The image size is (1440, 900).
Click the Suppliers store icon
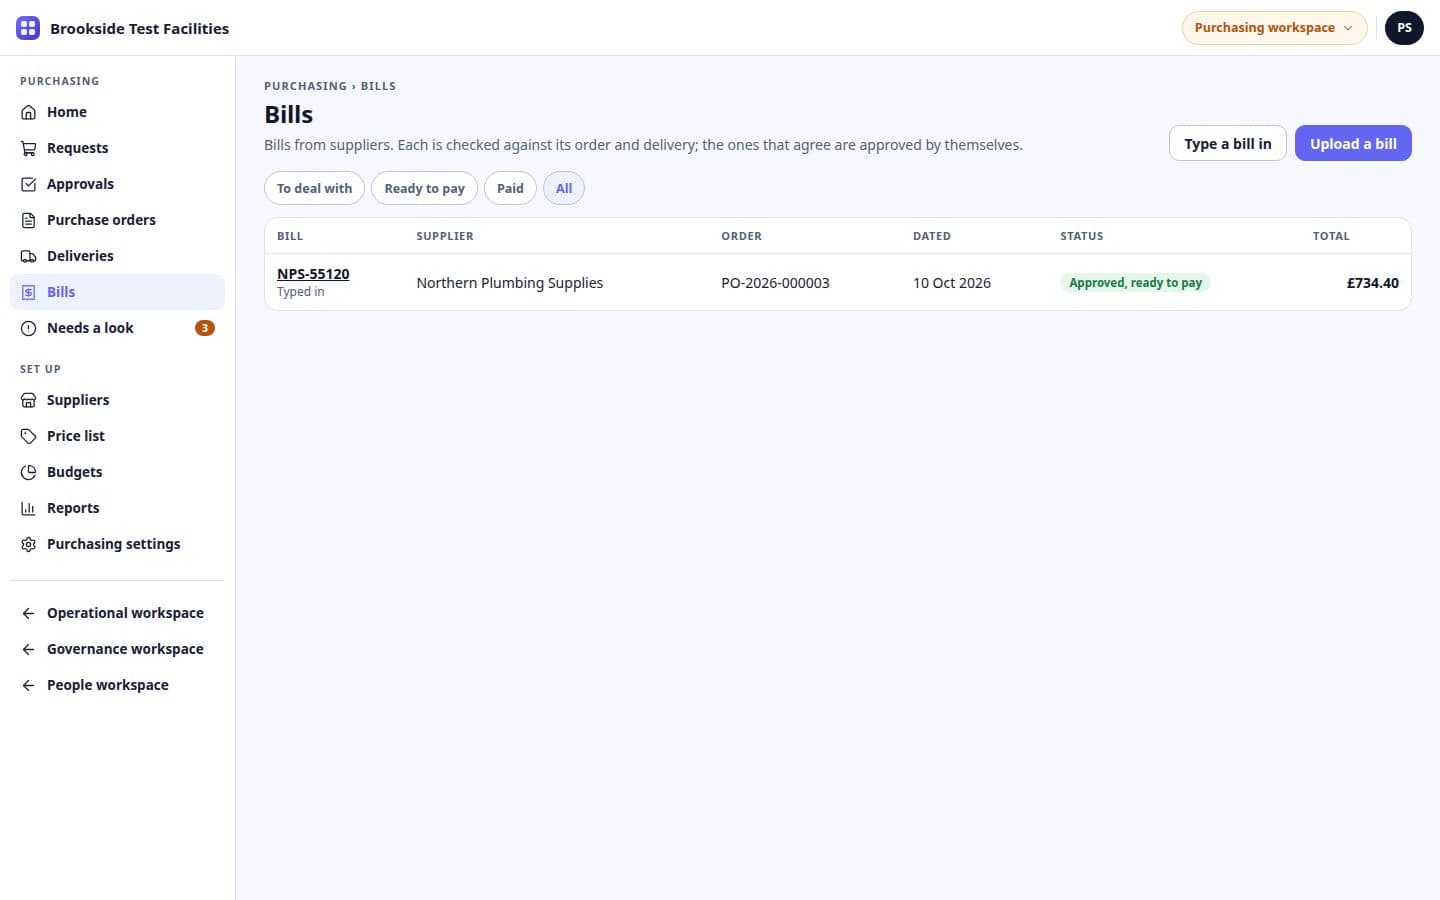(28, 400)
